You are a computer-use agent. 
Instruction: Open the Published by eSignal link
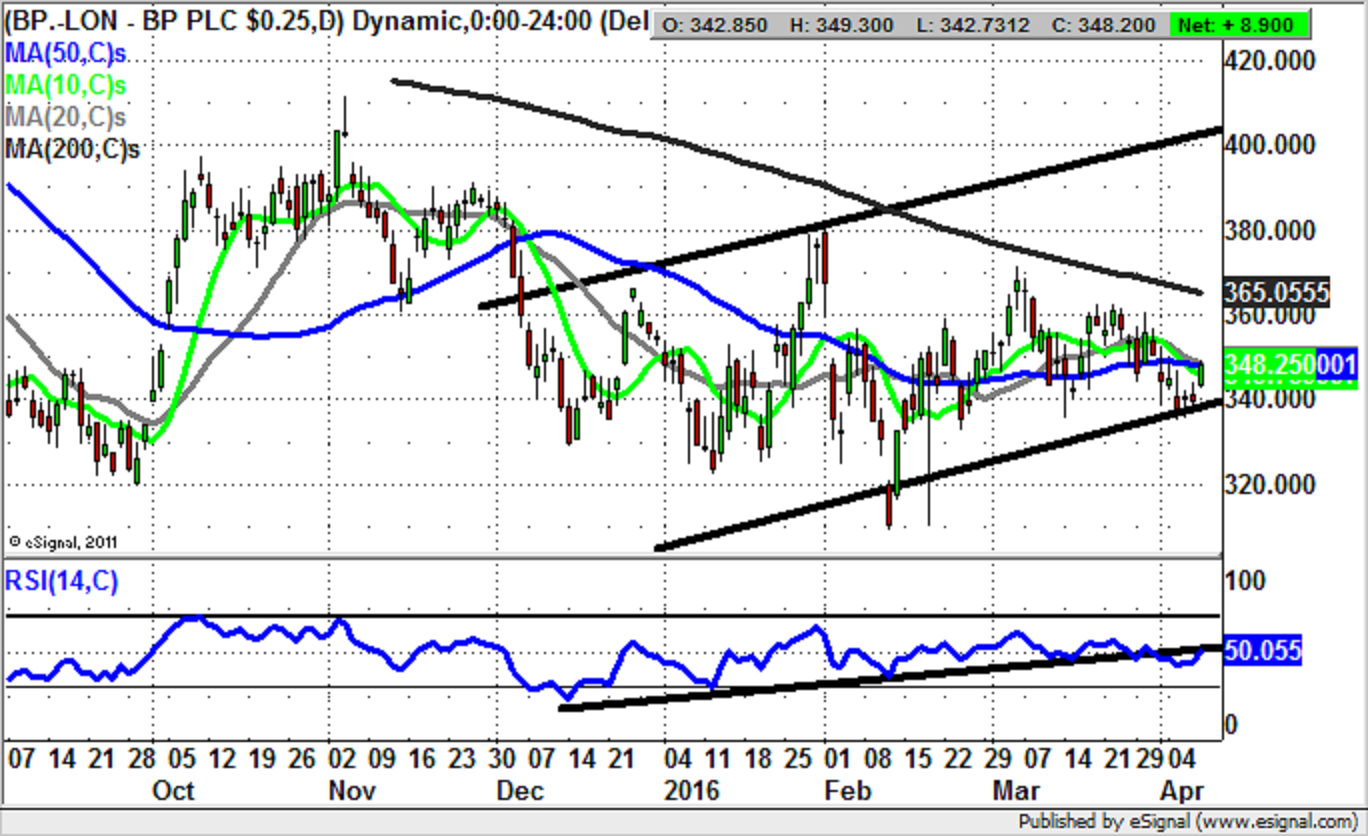[1189, 822]
